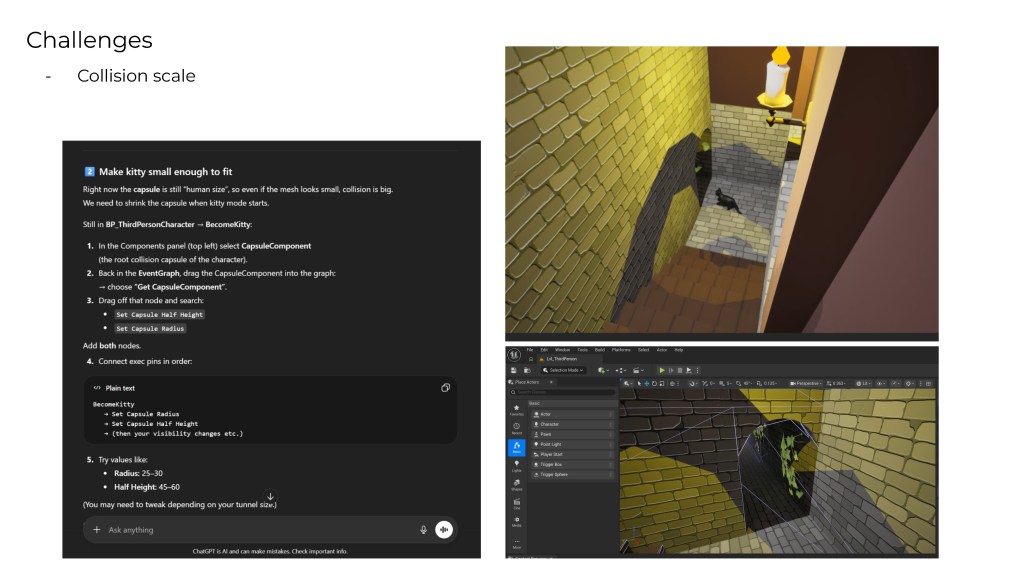
Task: Open the Selection Mode dropdown
Action: (564, 370)
